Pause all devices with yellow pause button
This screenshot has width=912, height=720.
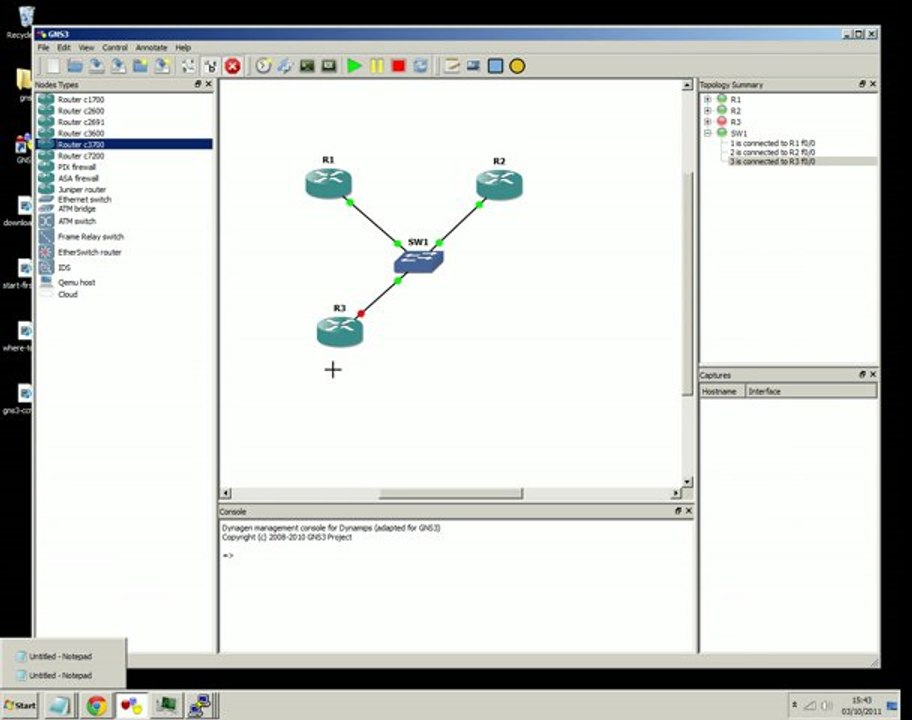[x=376, y=66]
